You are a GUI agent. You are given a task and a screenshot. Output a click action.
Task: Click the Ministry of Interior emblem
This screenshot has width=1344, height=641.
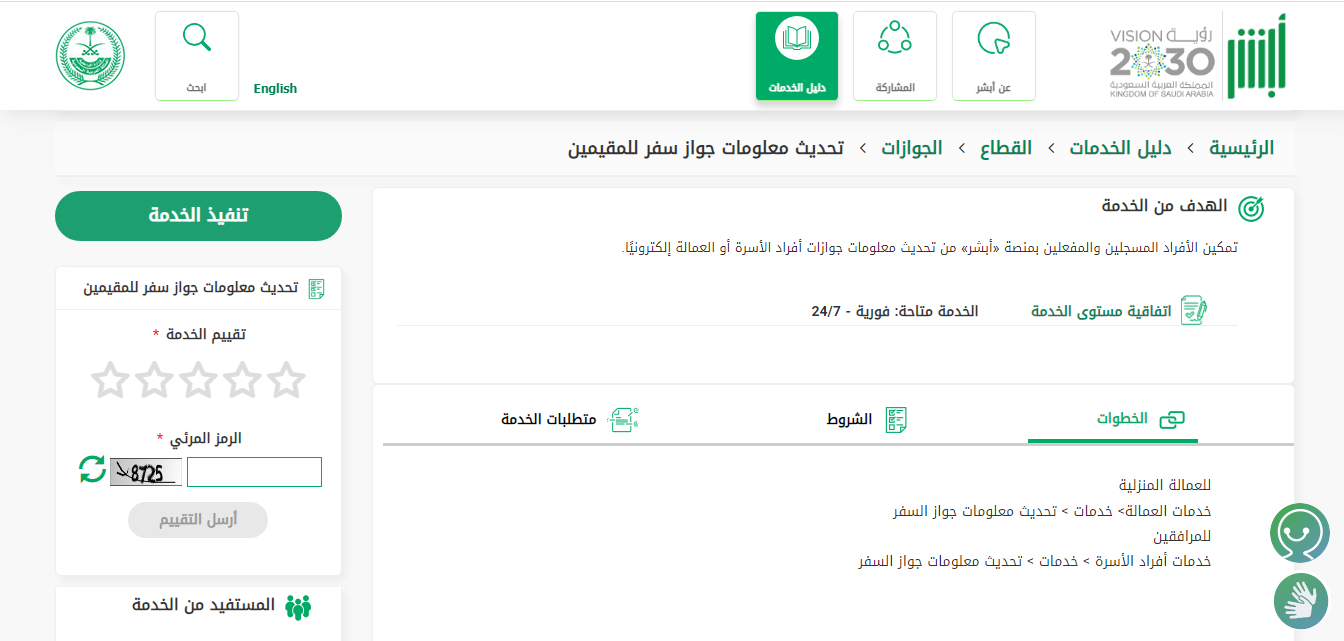90,56
